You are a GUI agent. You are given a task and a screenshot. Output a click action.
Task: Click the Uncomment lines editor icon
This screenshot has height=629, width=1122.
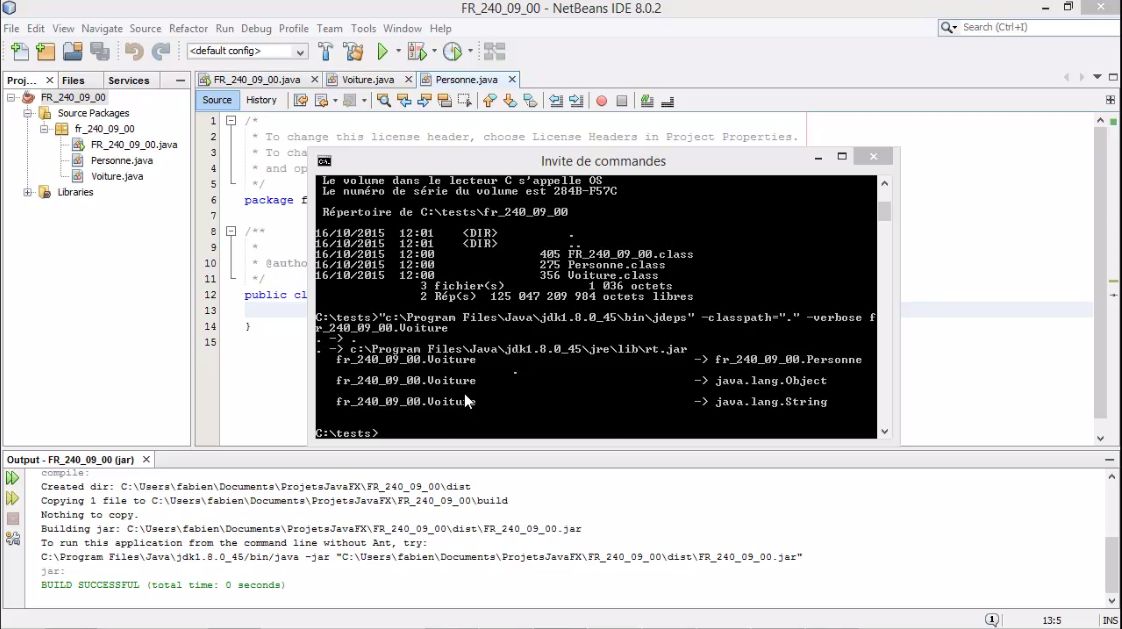click(x=668, y=101)
